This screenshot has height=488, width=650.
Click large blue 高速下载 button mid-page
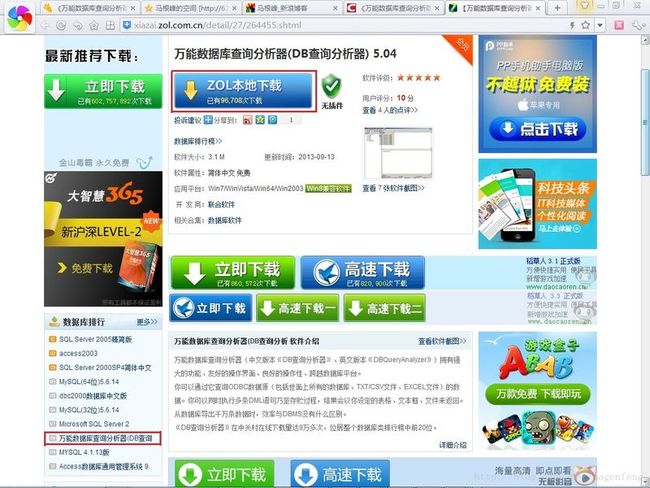point(363,273)
